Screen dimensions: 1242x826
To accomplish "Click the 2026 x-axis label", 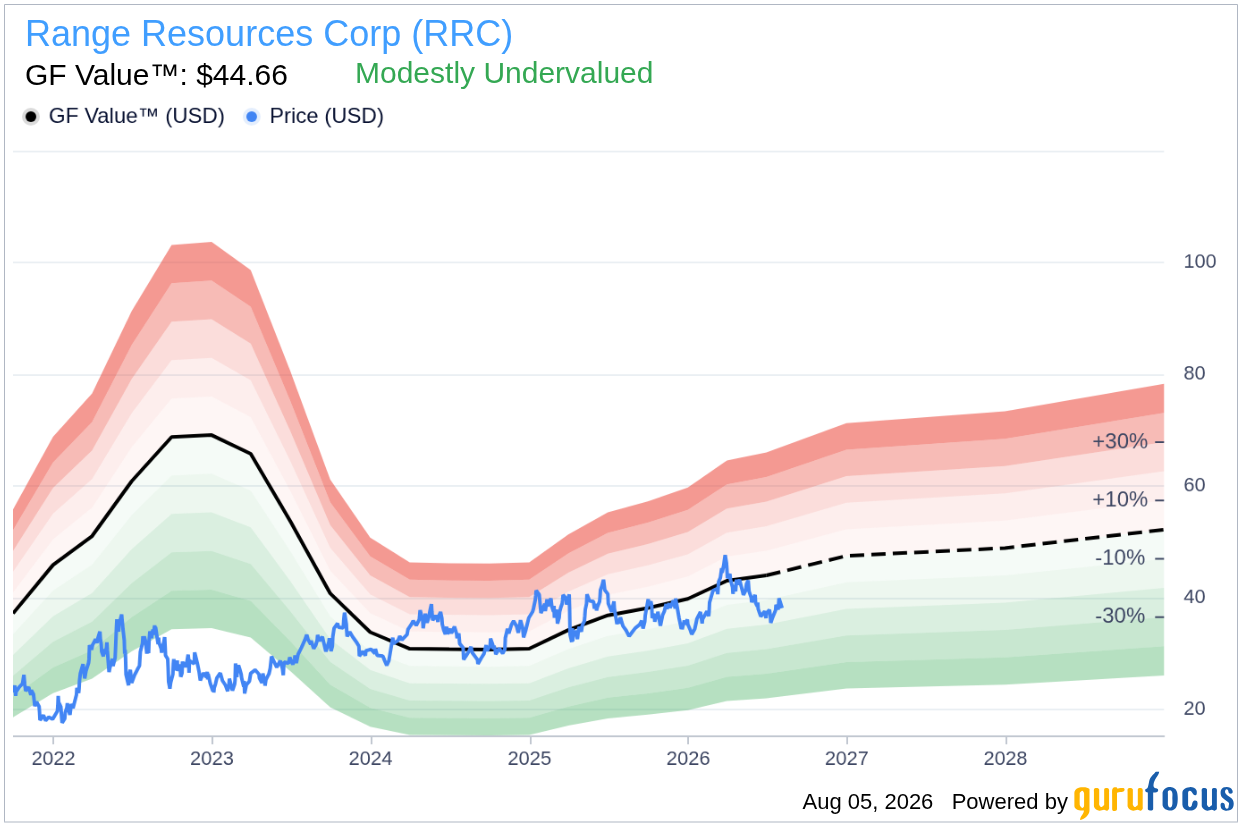I will (688, 758).
